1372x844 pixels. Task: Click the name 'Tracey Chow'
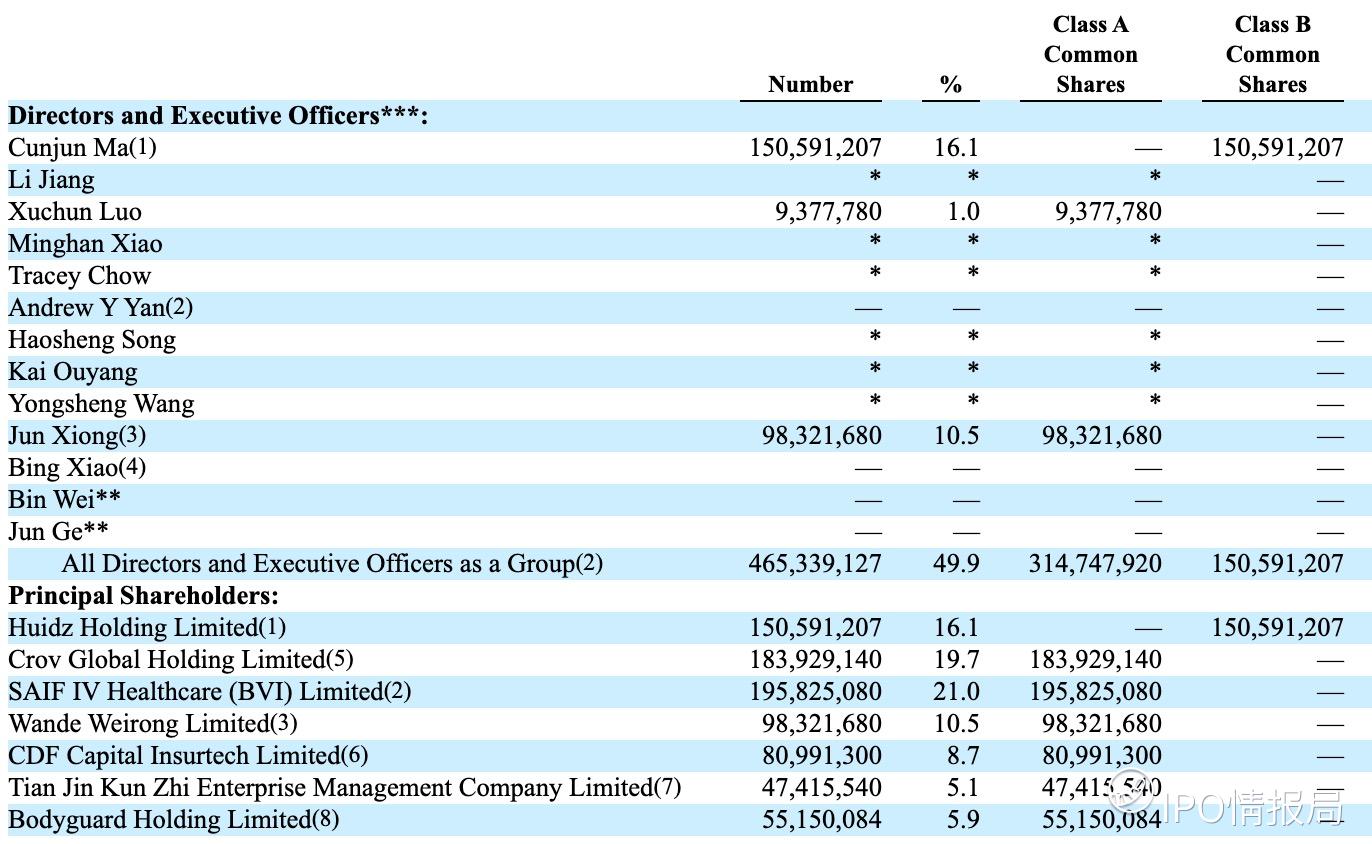80,276
